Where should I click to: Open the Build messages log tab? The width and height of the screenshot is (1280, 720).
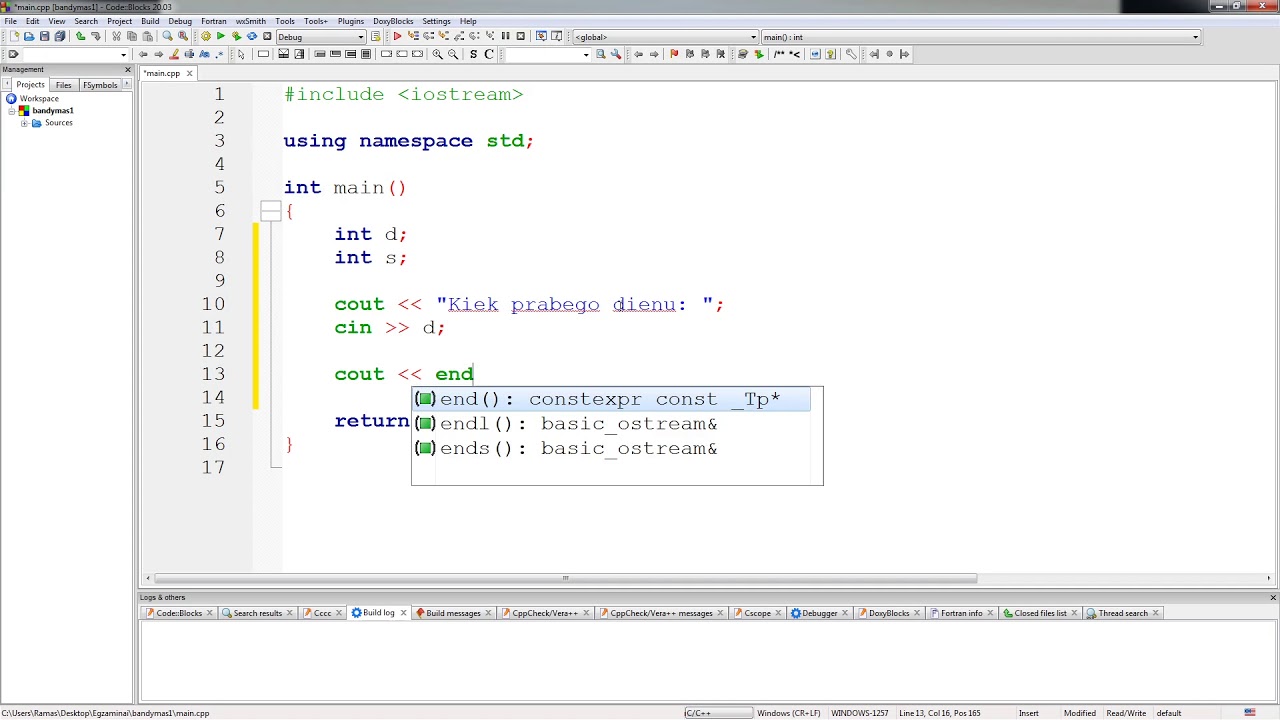[453, 613]
